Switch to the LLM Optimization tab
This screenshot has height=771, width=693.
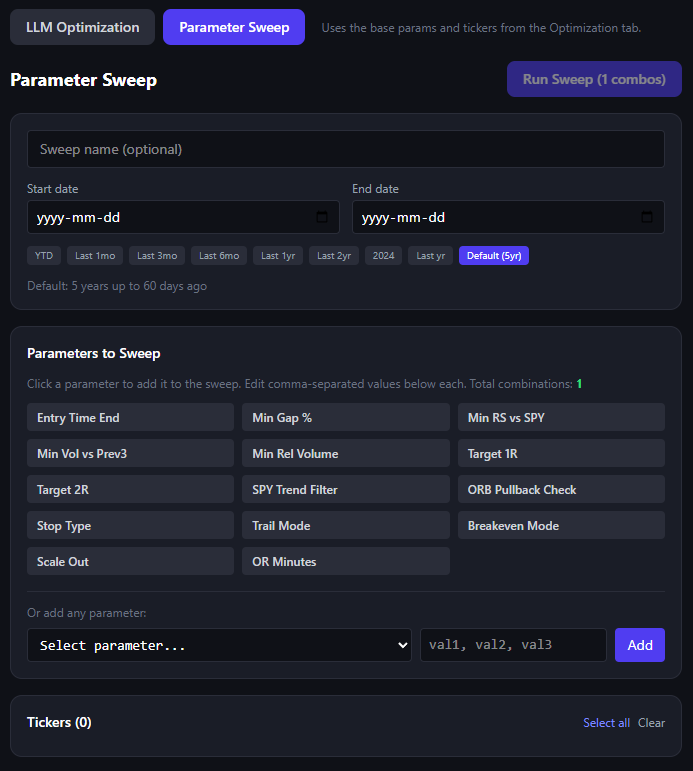point(82,27)
